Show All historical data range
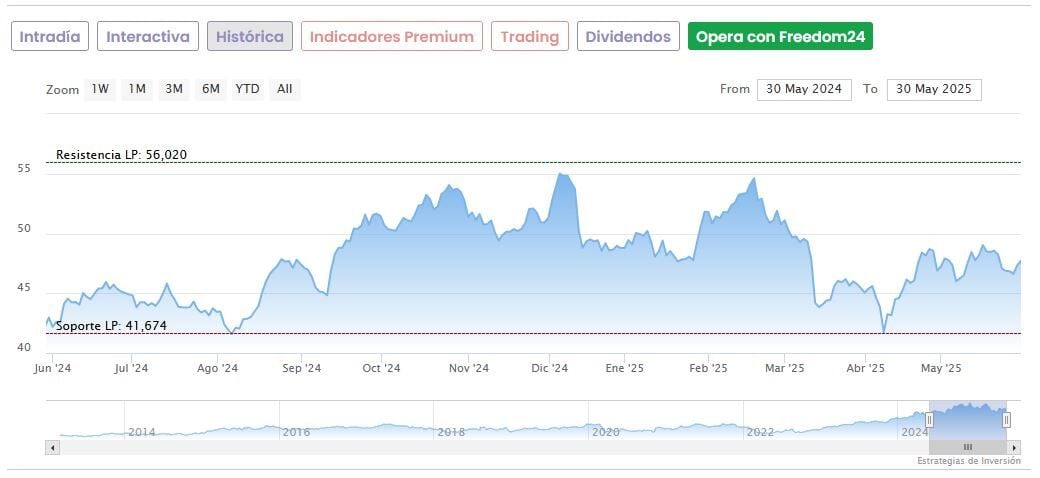Viewport: 1040px width, 478px height. pos(285,89)
